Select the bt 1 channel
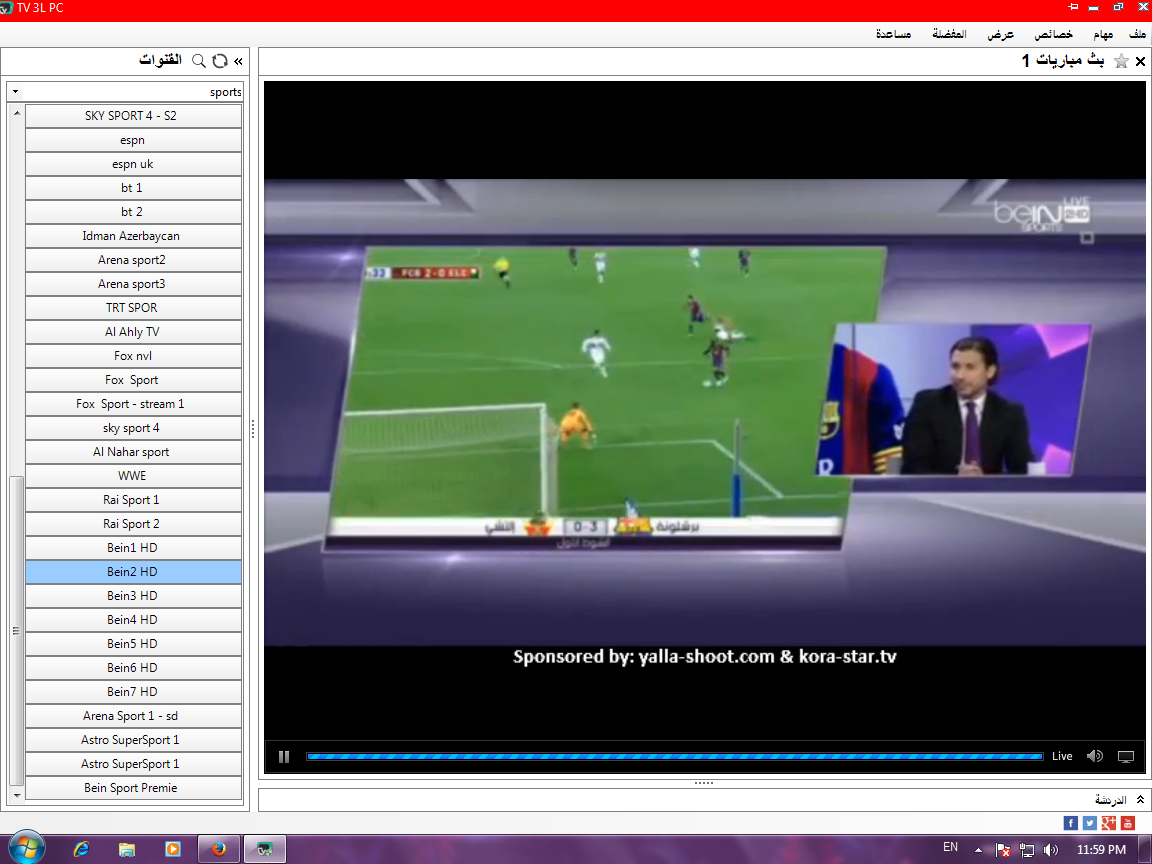 (133, 187)
